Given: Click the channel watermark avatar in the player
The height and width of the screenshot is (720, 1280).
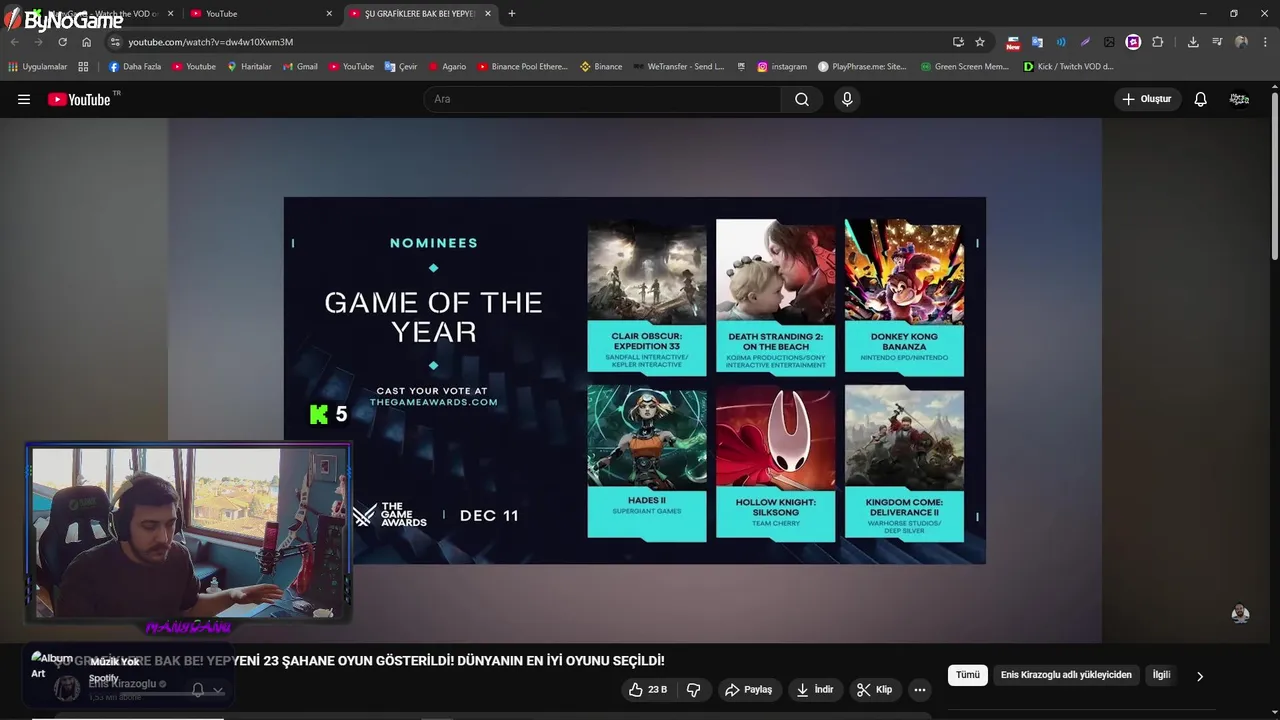Looking at the screenshot, I should [1240, 614].
